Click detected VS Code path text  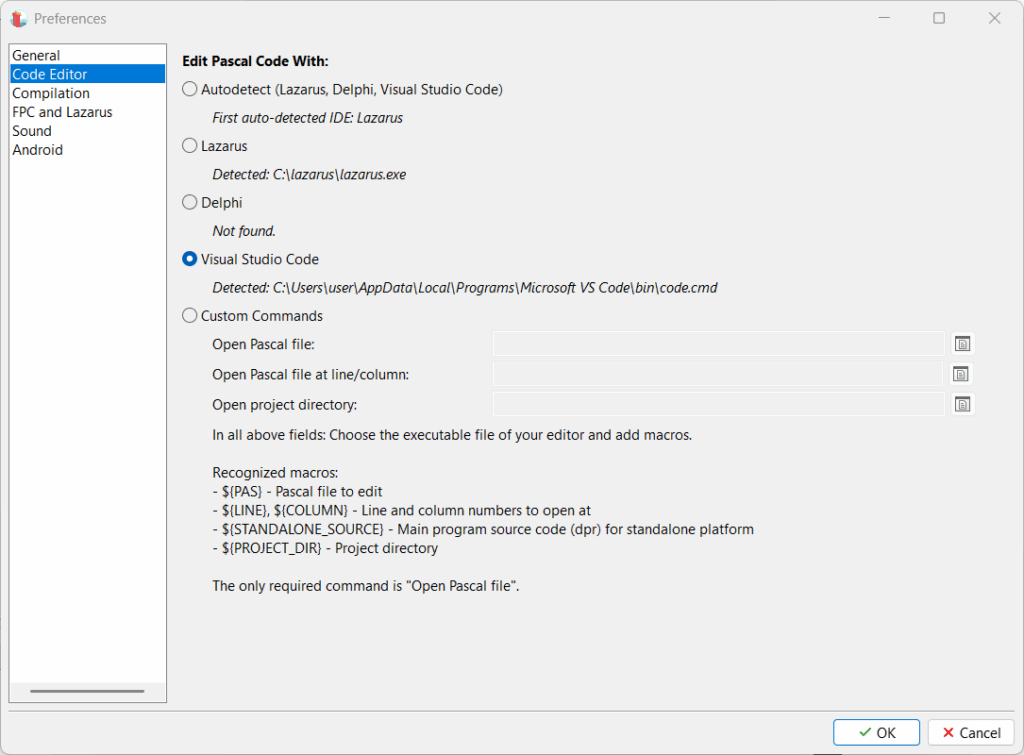[464, 288]
